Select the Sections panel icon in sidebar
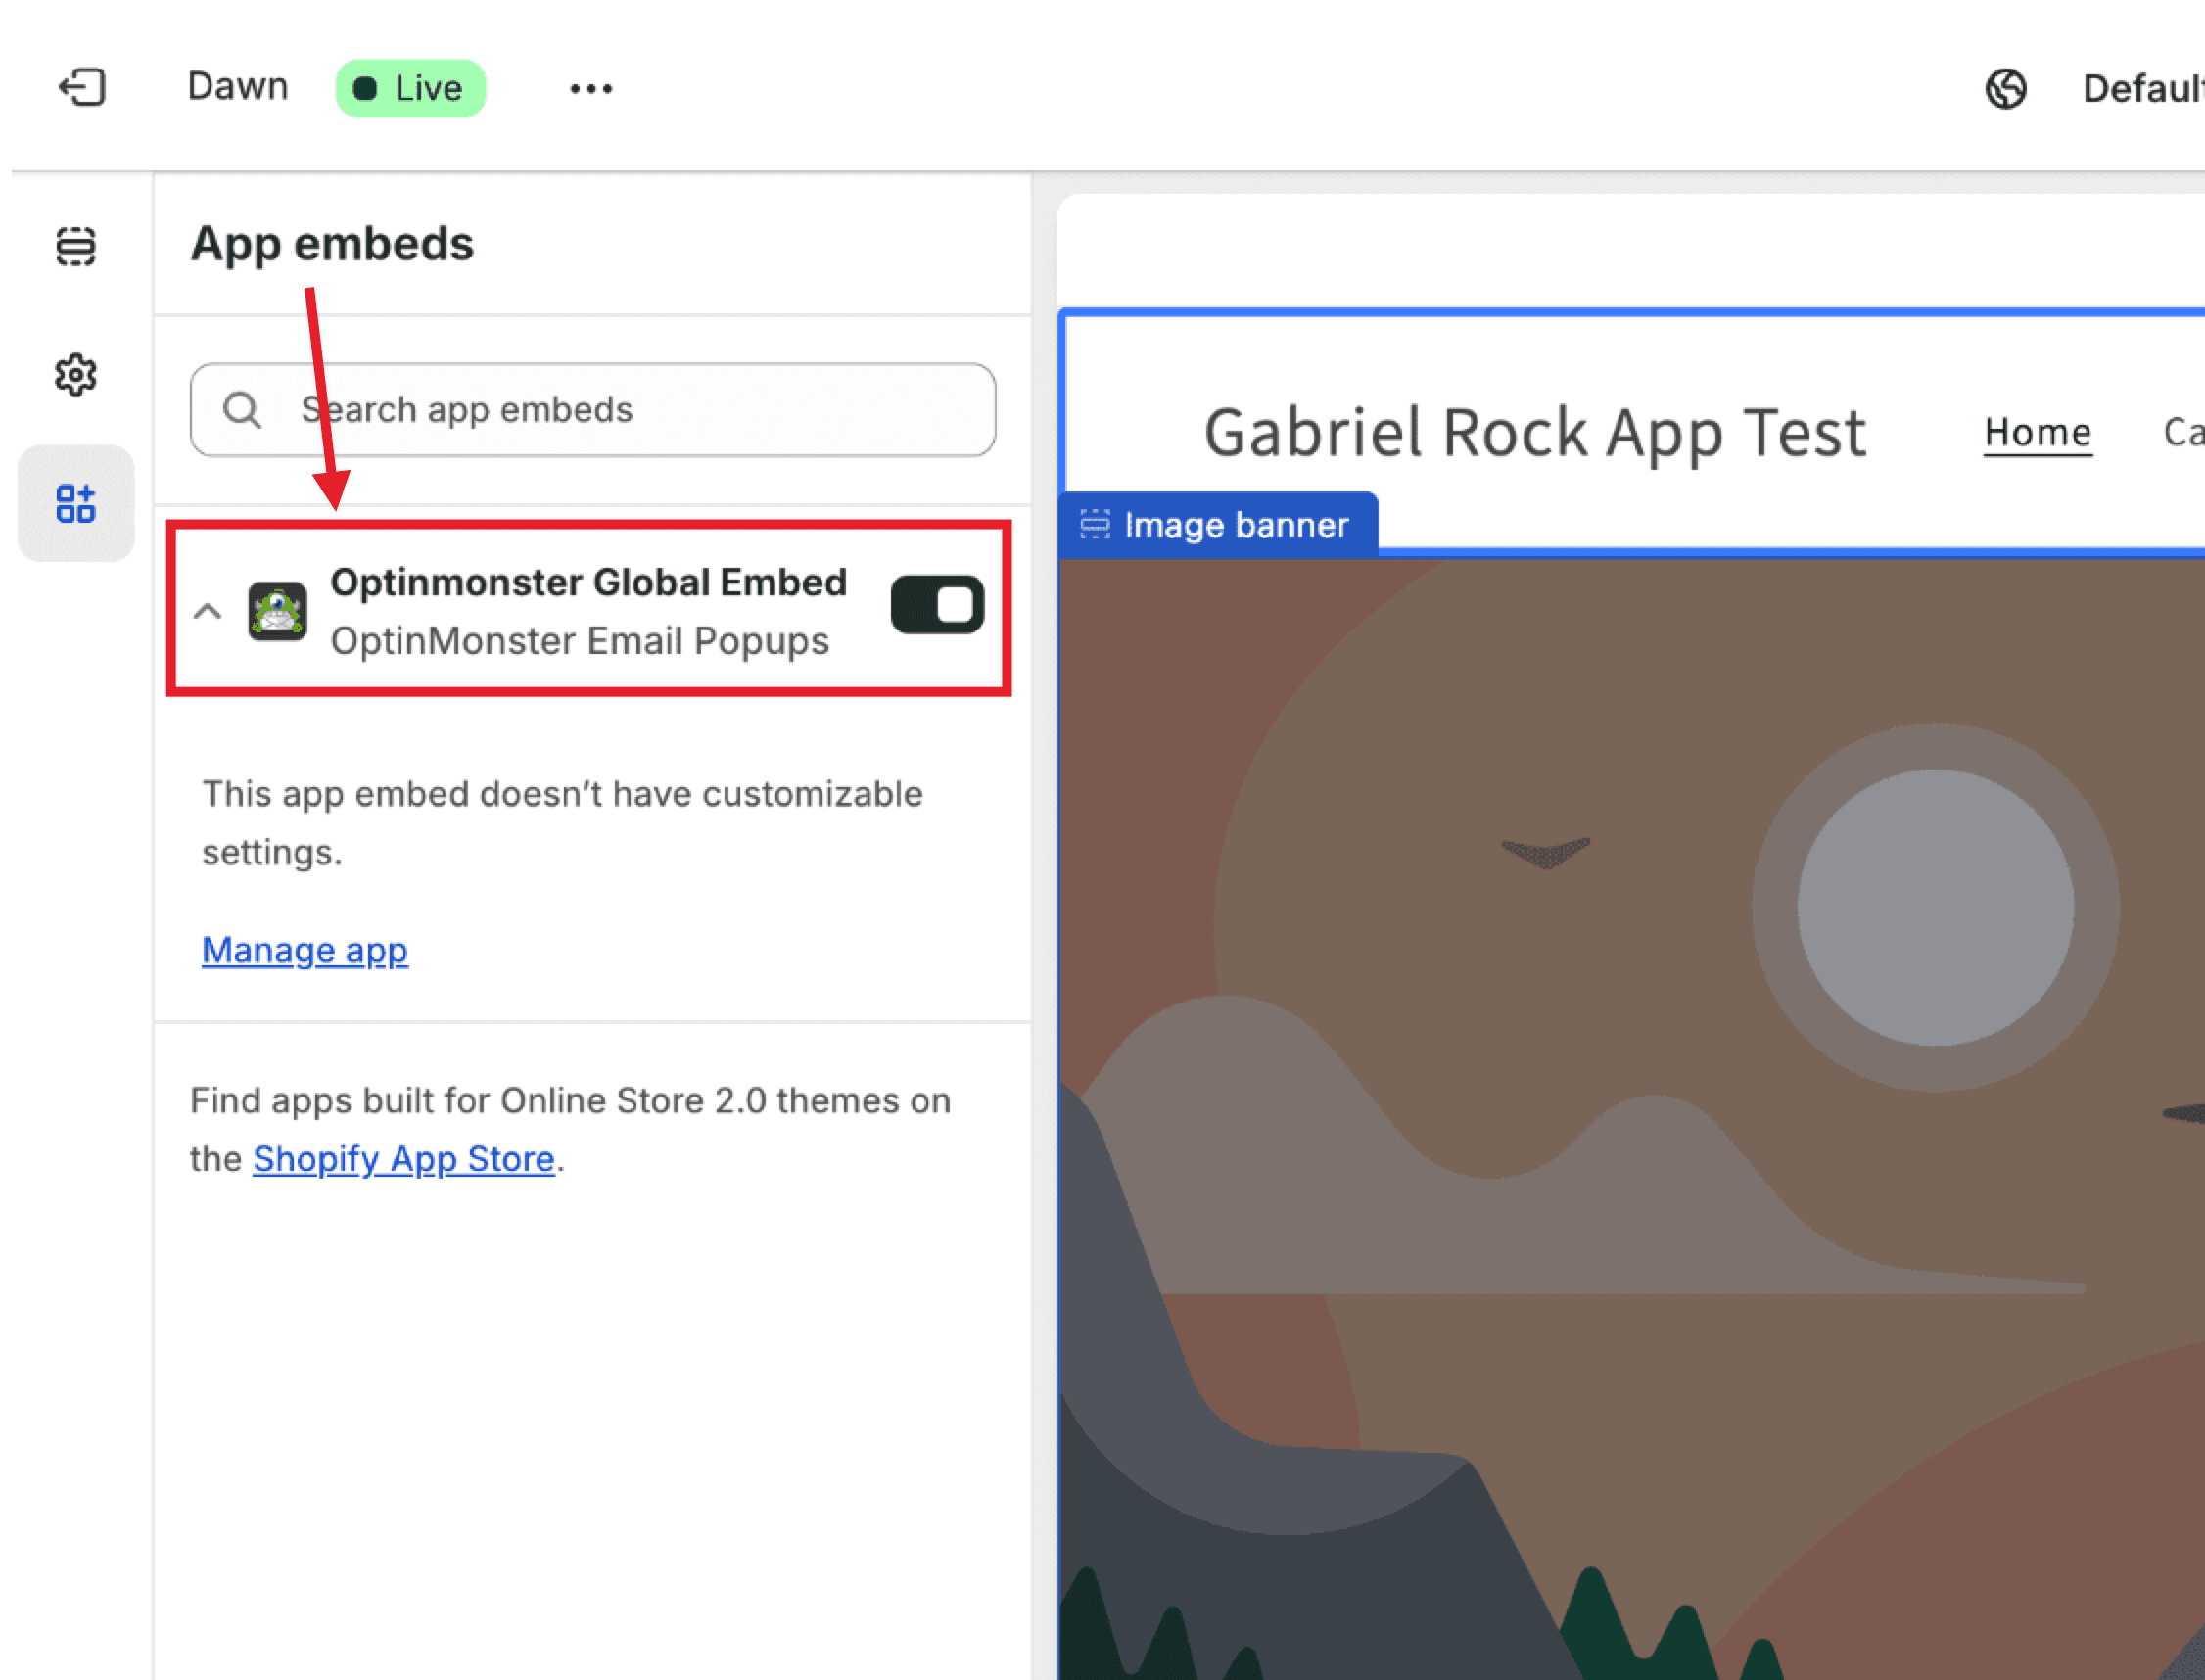 click(76, 248)
